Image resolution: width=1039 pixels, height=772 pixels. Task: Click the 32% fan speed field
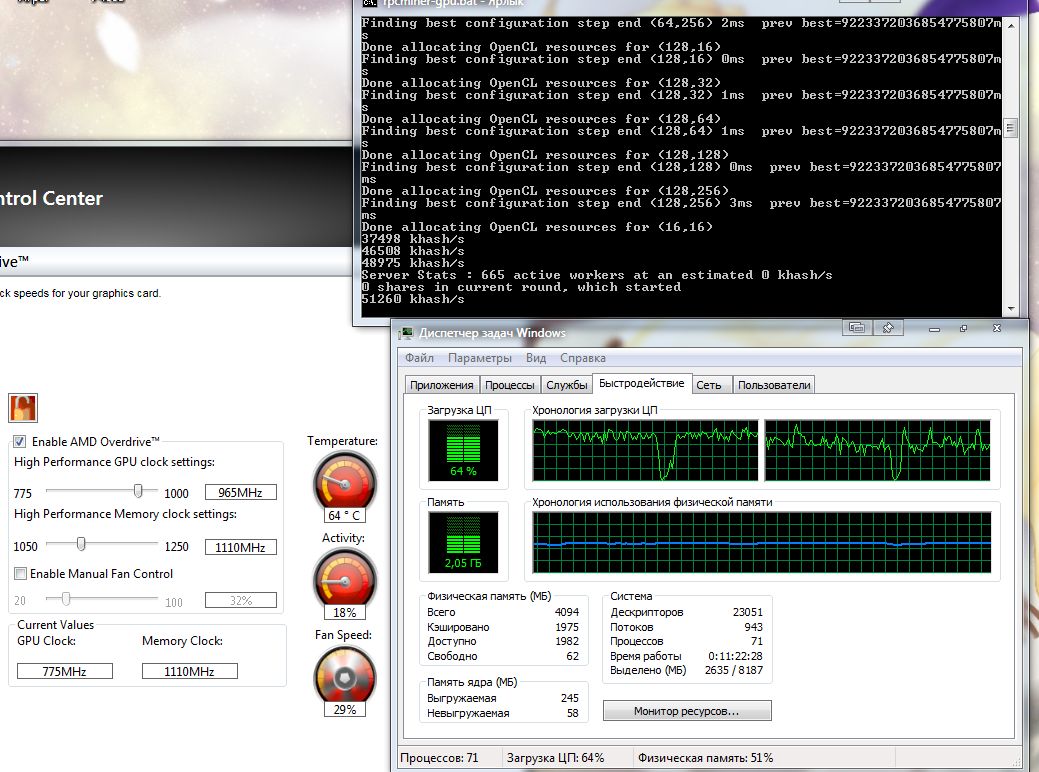click(x=241, y=600)
